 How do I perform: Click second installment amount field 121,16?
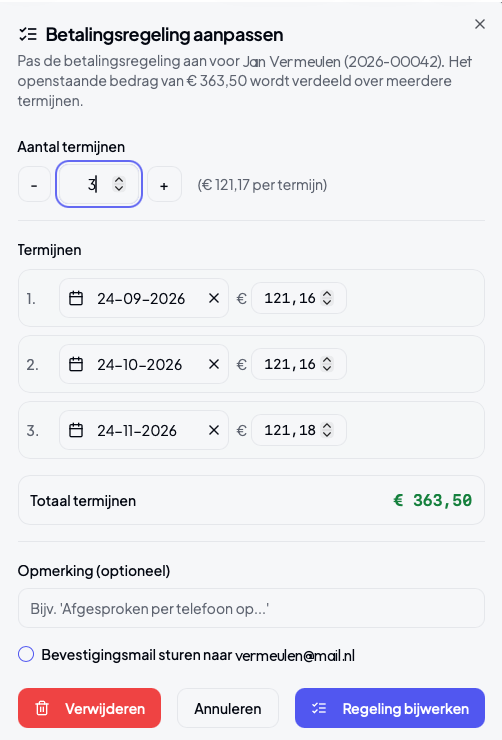(299, 364)
